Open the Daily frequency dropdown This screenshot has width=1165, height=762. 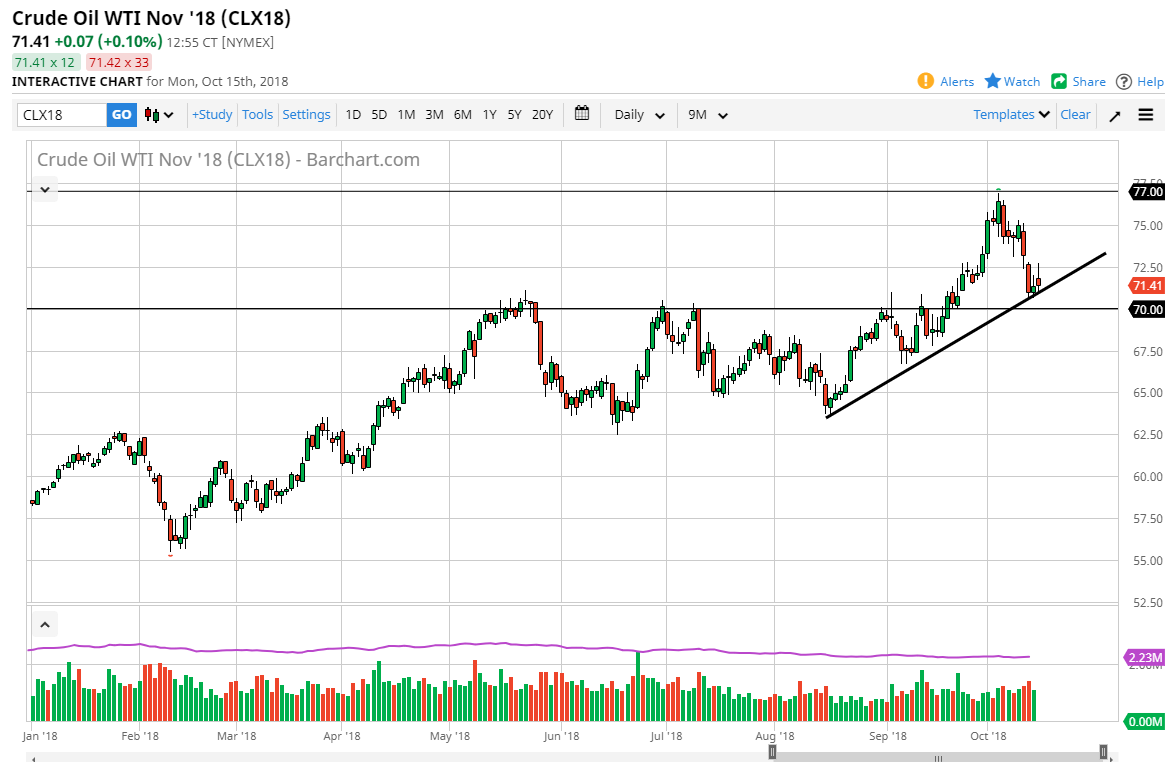click(x=638, y=114)
